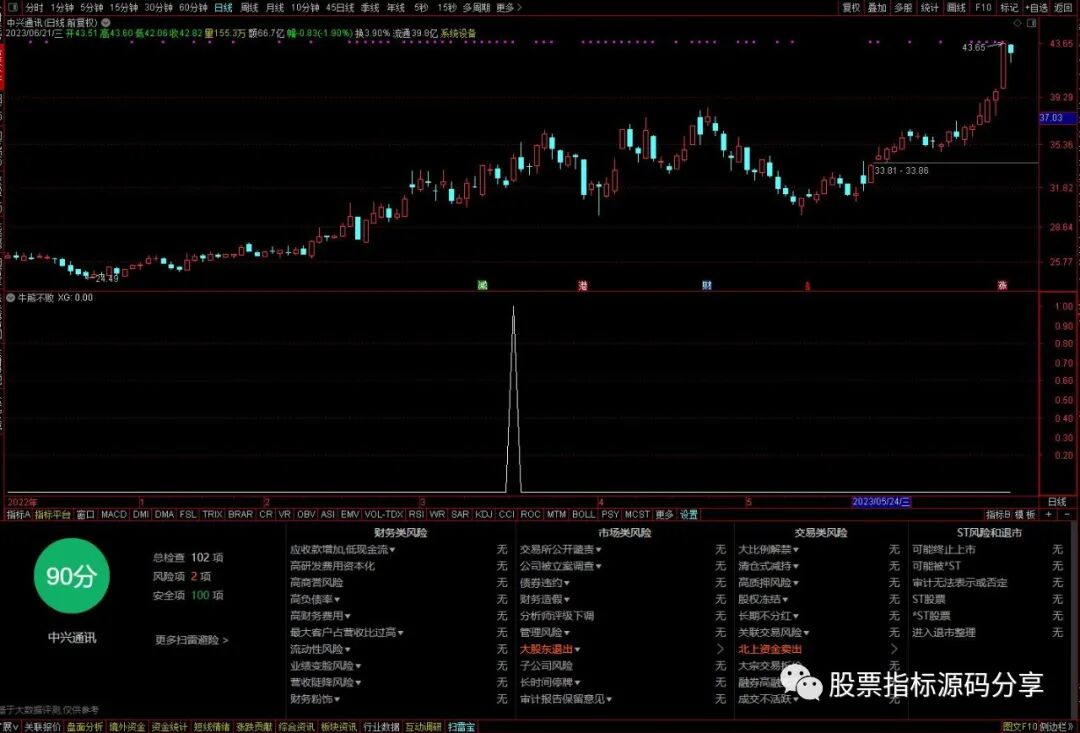Open the 盘面分析 bottom tab
This screenshot has height=733, width=1080.
tap(85, 727)
